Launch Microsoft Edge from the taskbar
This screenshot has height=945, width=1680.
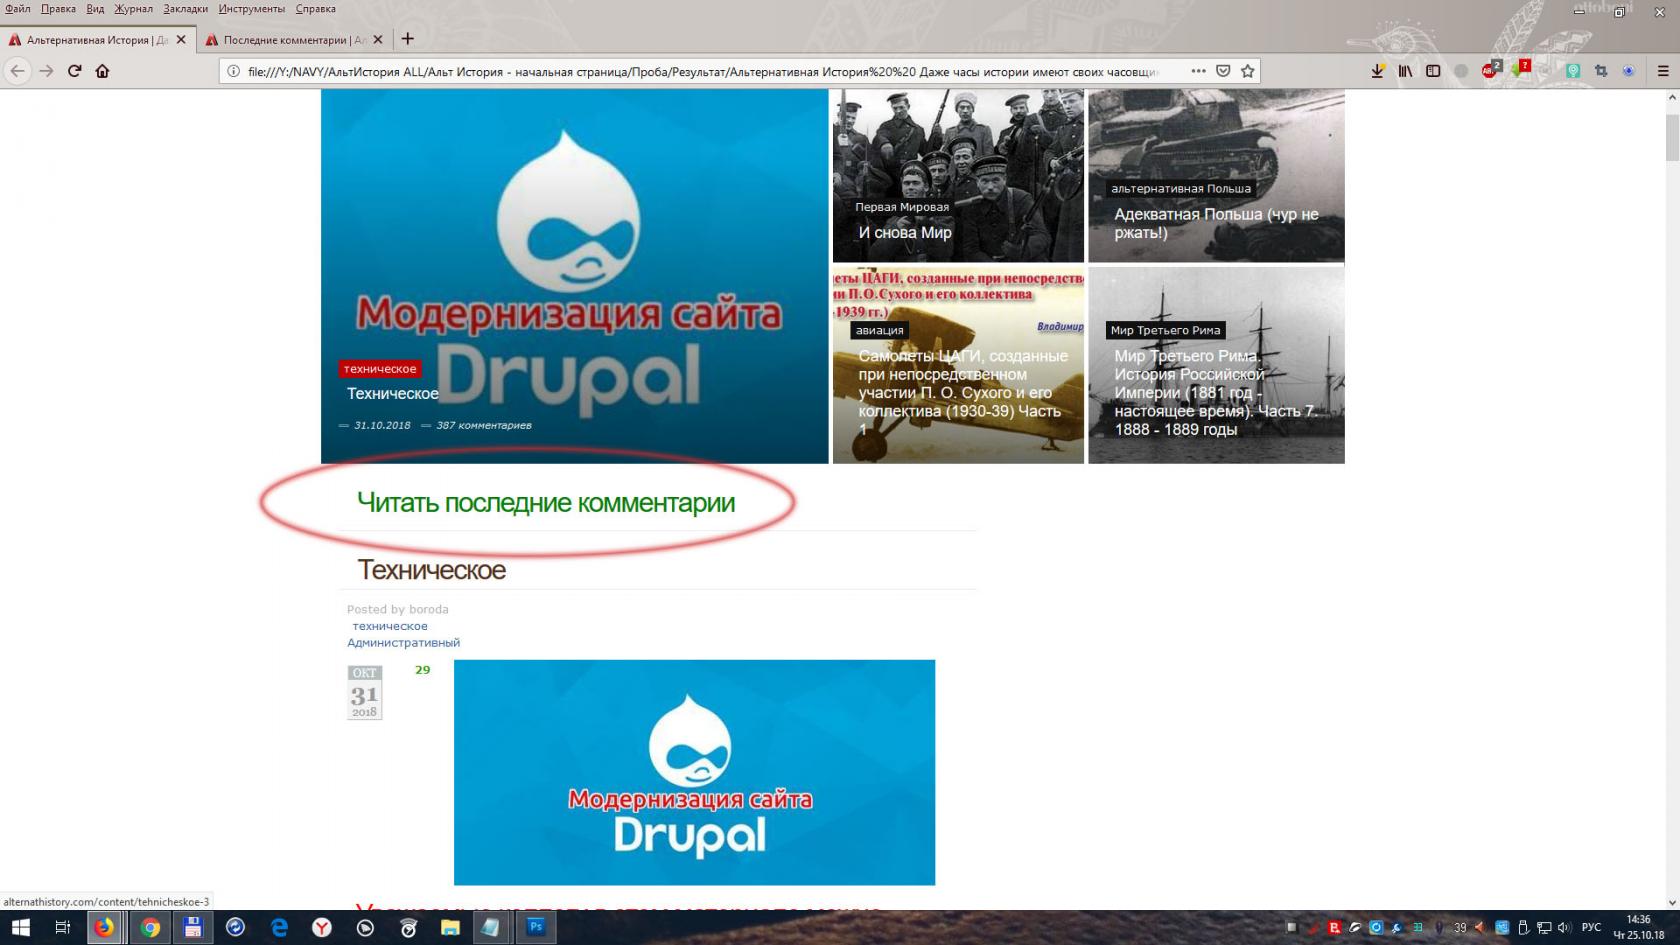tap(279, 927)
